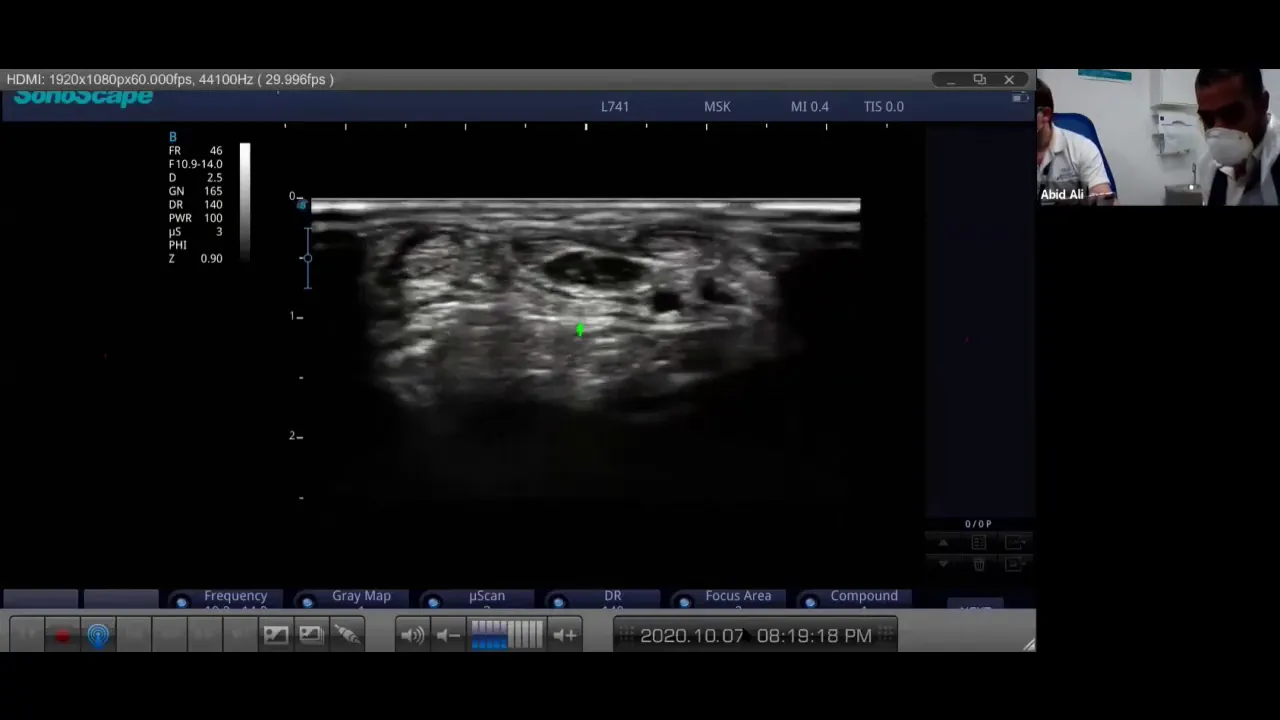Click the 0/0P clip page counter
The width and height of the screenshot is (1280, 720).
tap(978, 524)
